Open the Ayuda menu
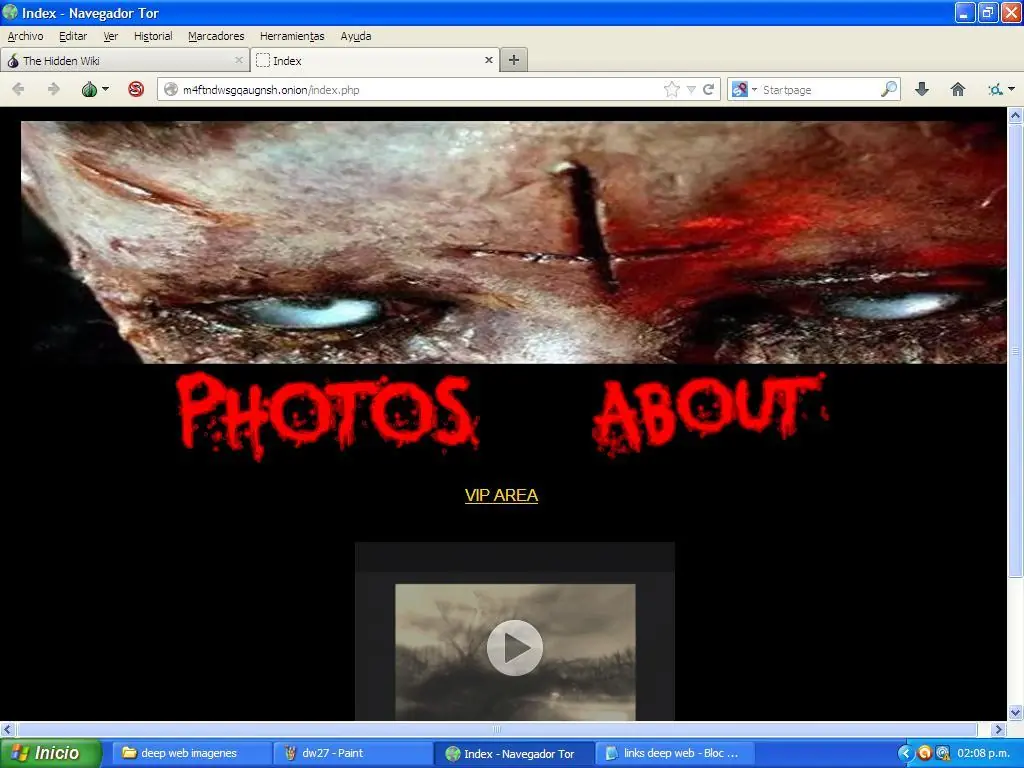Screen dimensions: 1024x768 pyautogui.click(x=356, y=37)
